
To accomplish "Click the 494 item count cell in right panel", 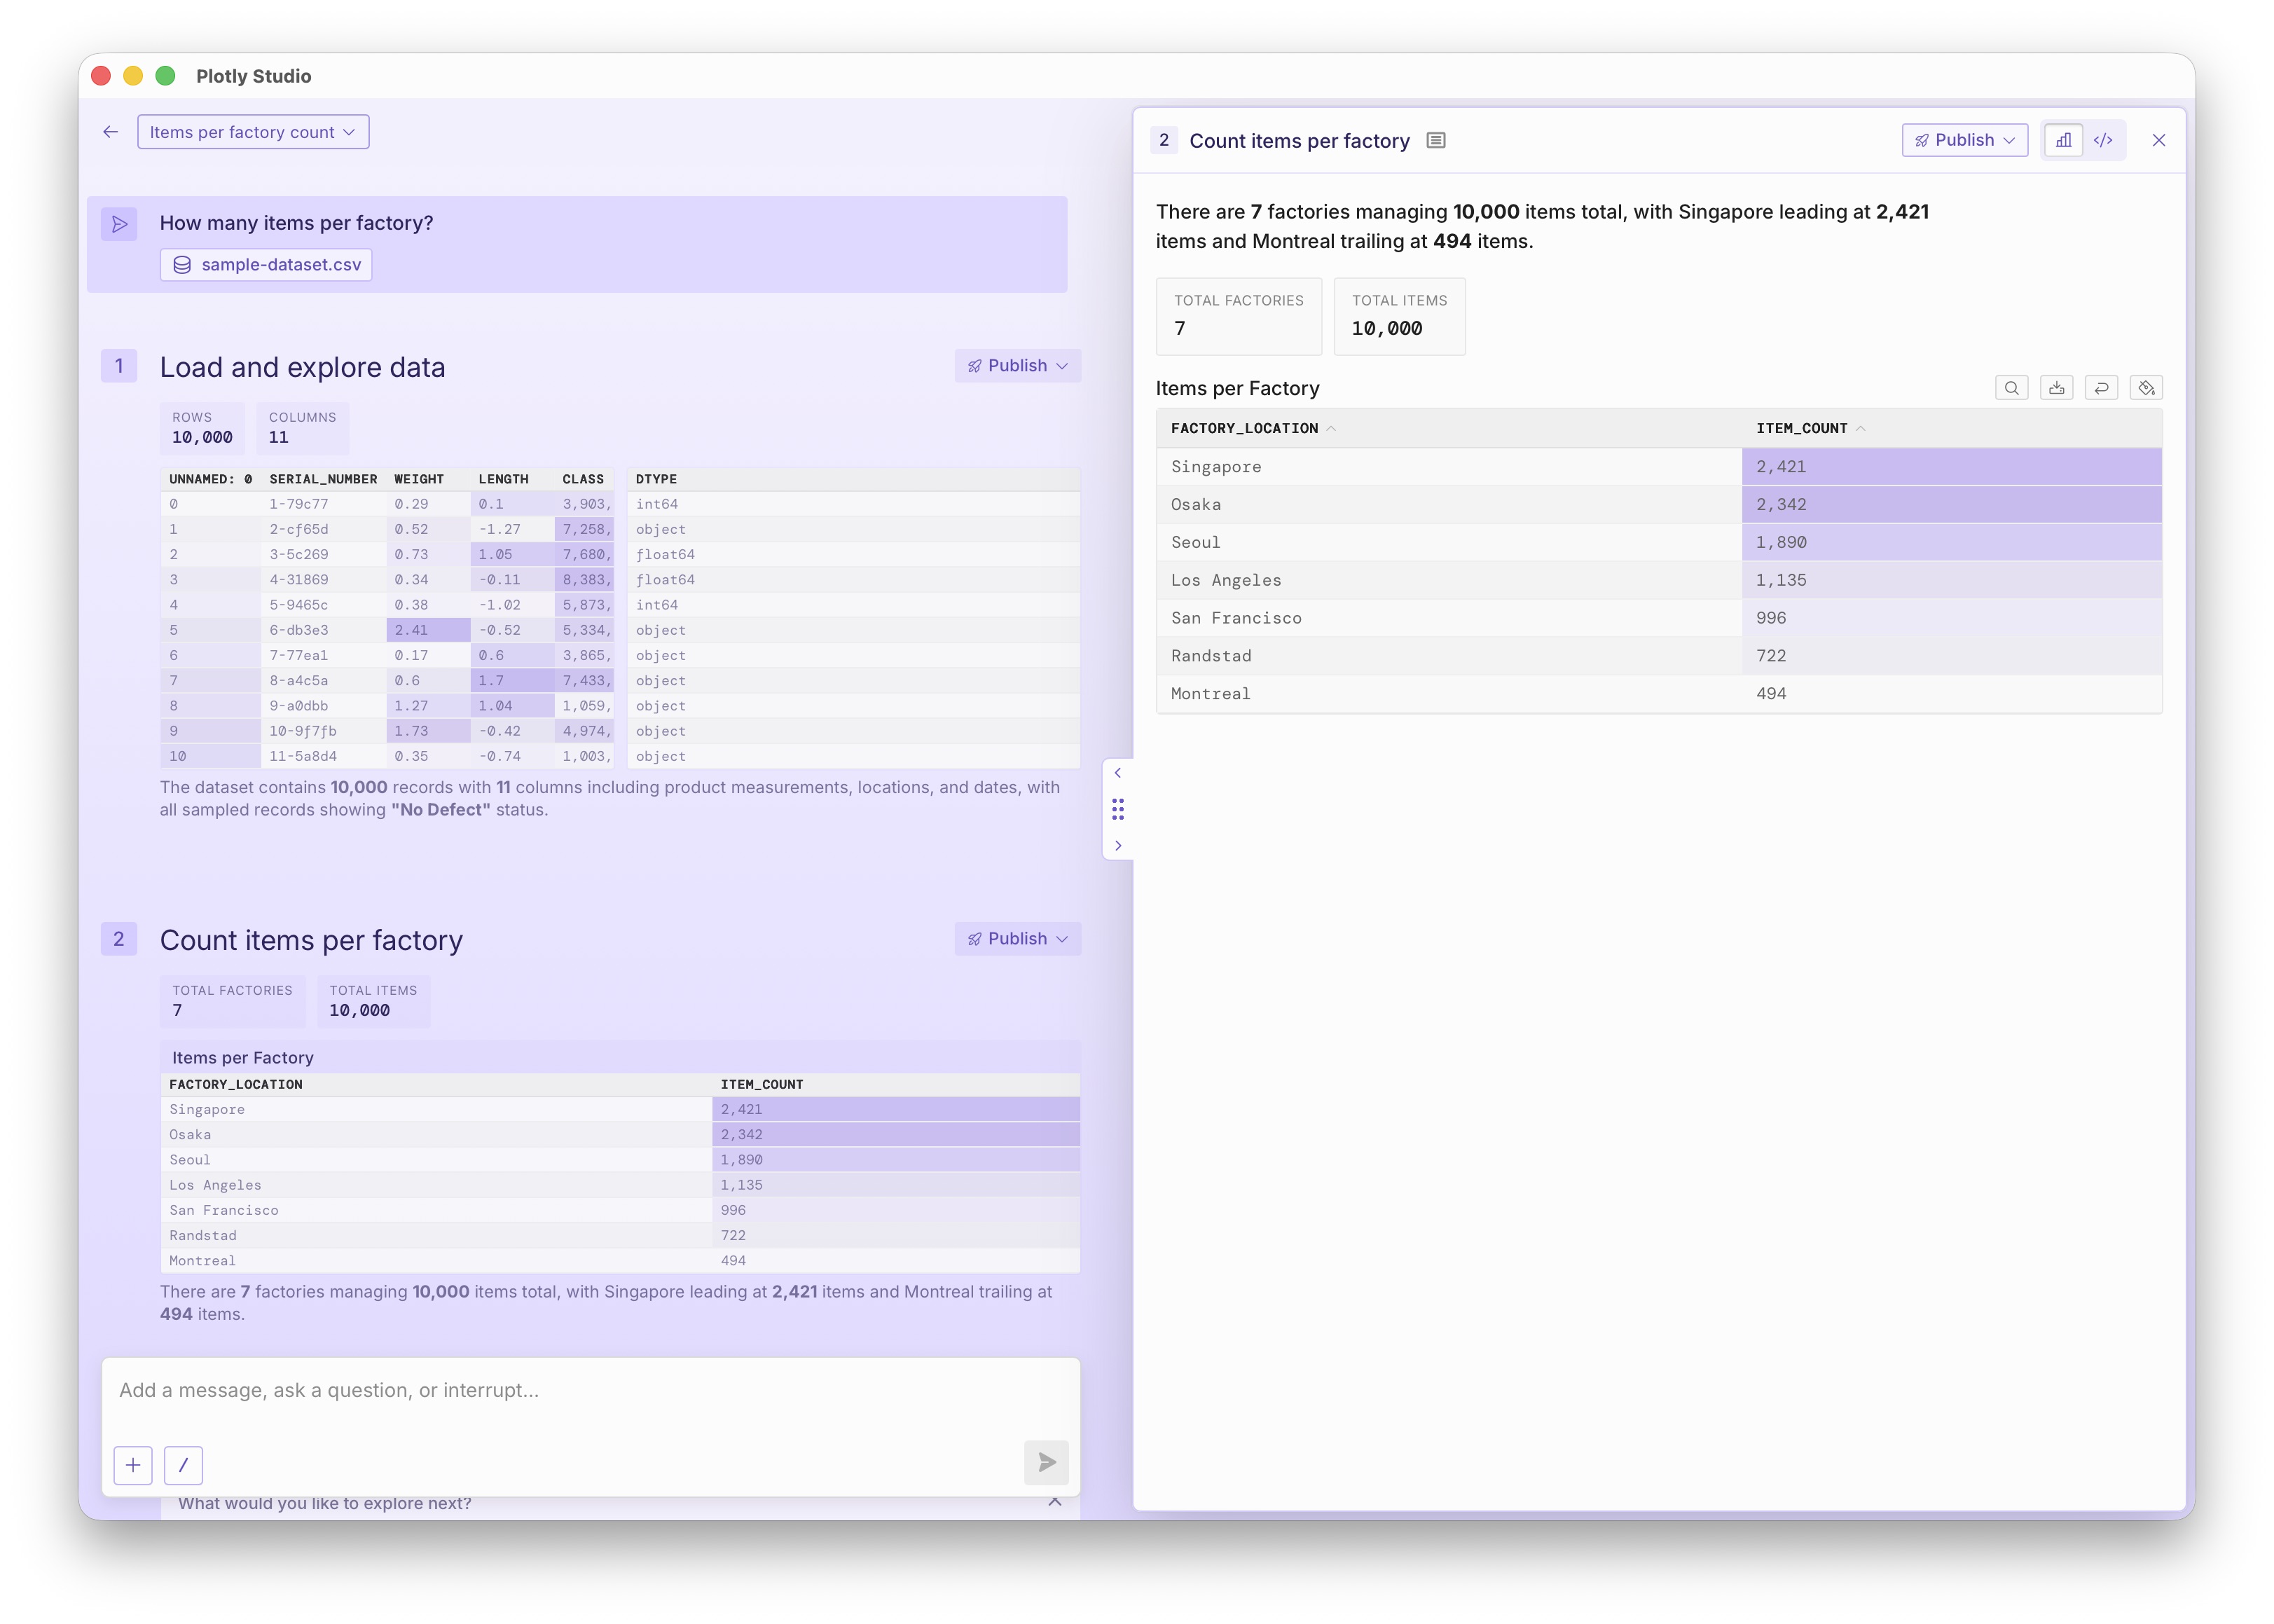I will click(1951, 694).
